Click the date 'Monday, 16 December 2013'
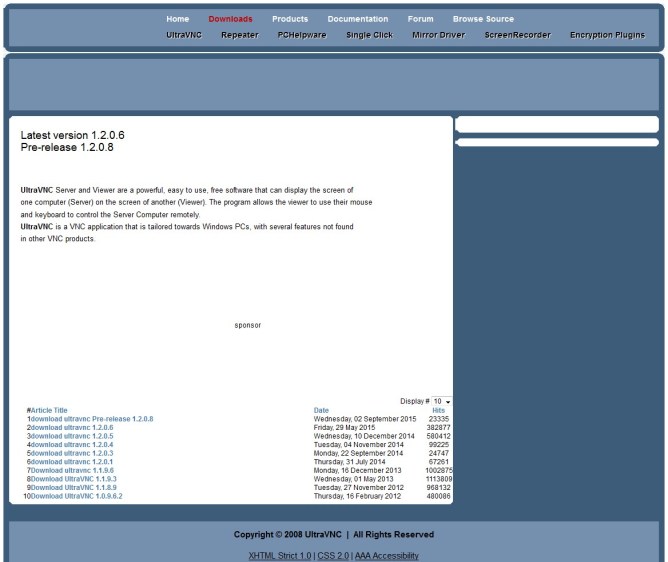The width and height of the screenshot is (668, 562). 357,470
